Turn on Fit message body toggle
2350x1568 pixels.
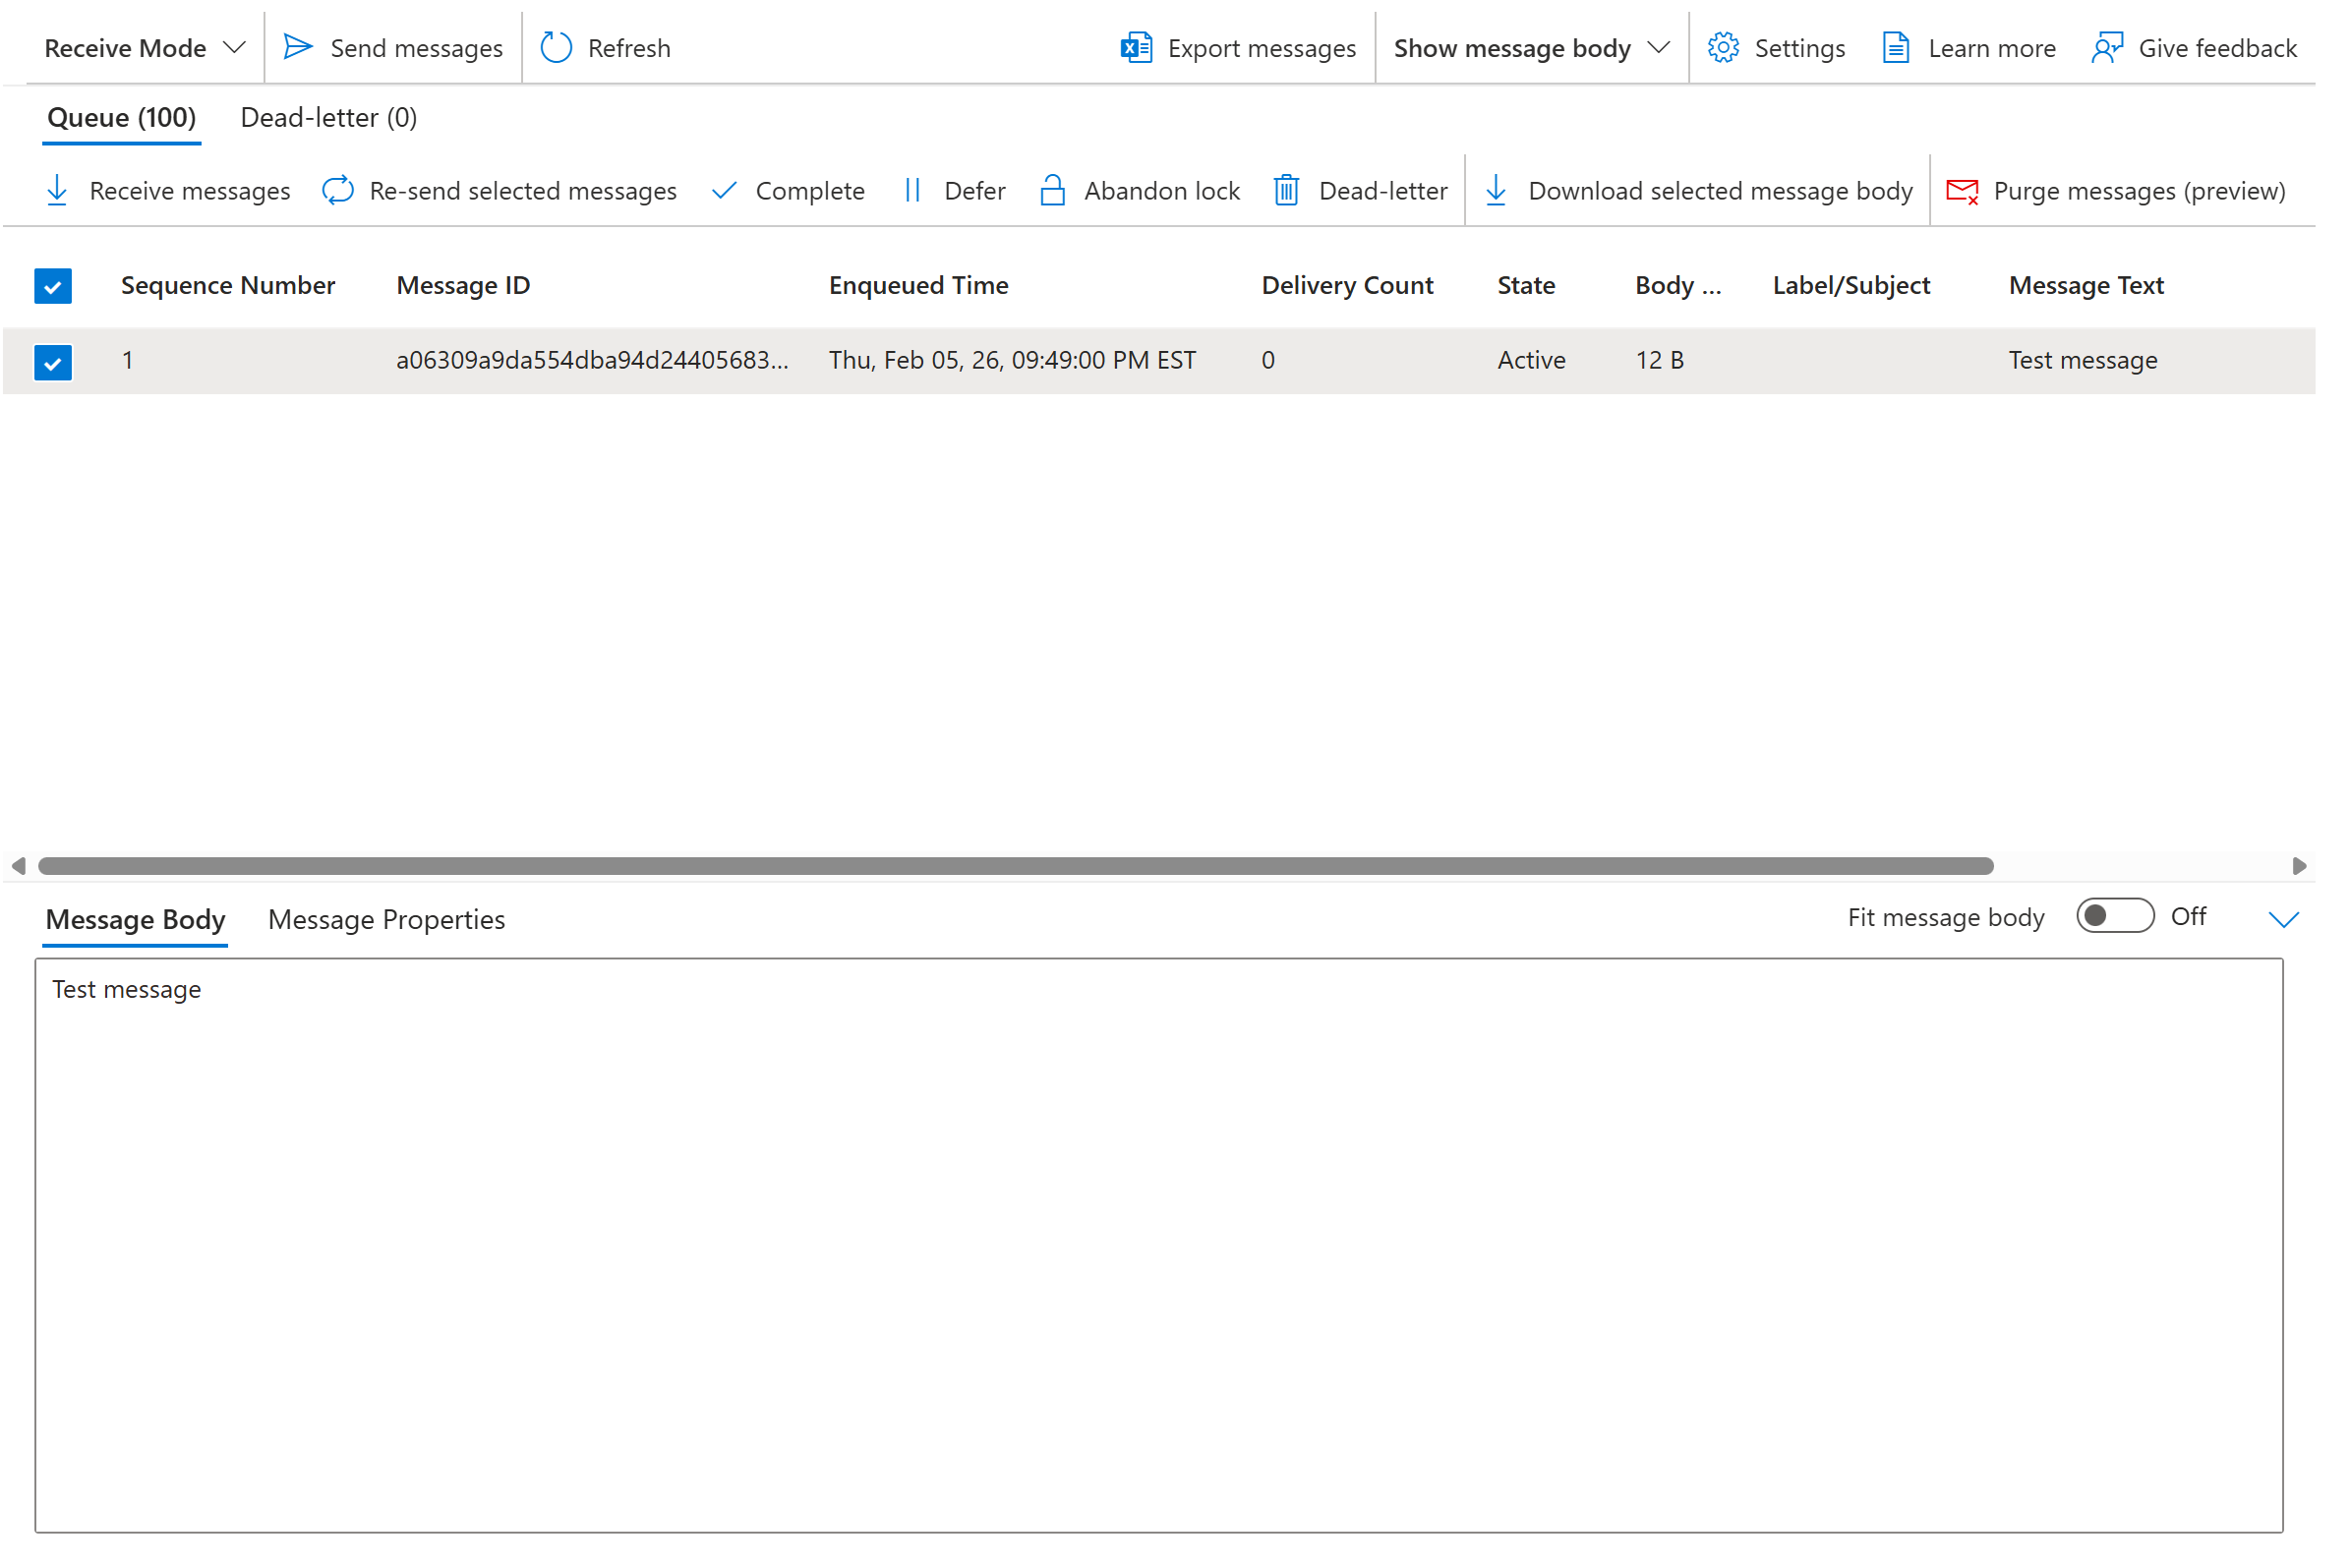click(2115, 916)
